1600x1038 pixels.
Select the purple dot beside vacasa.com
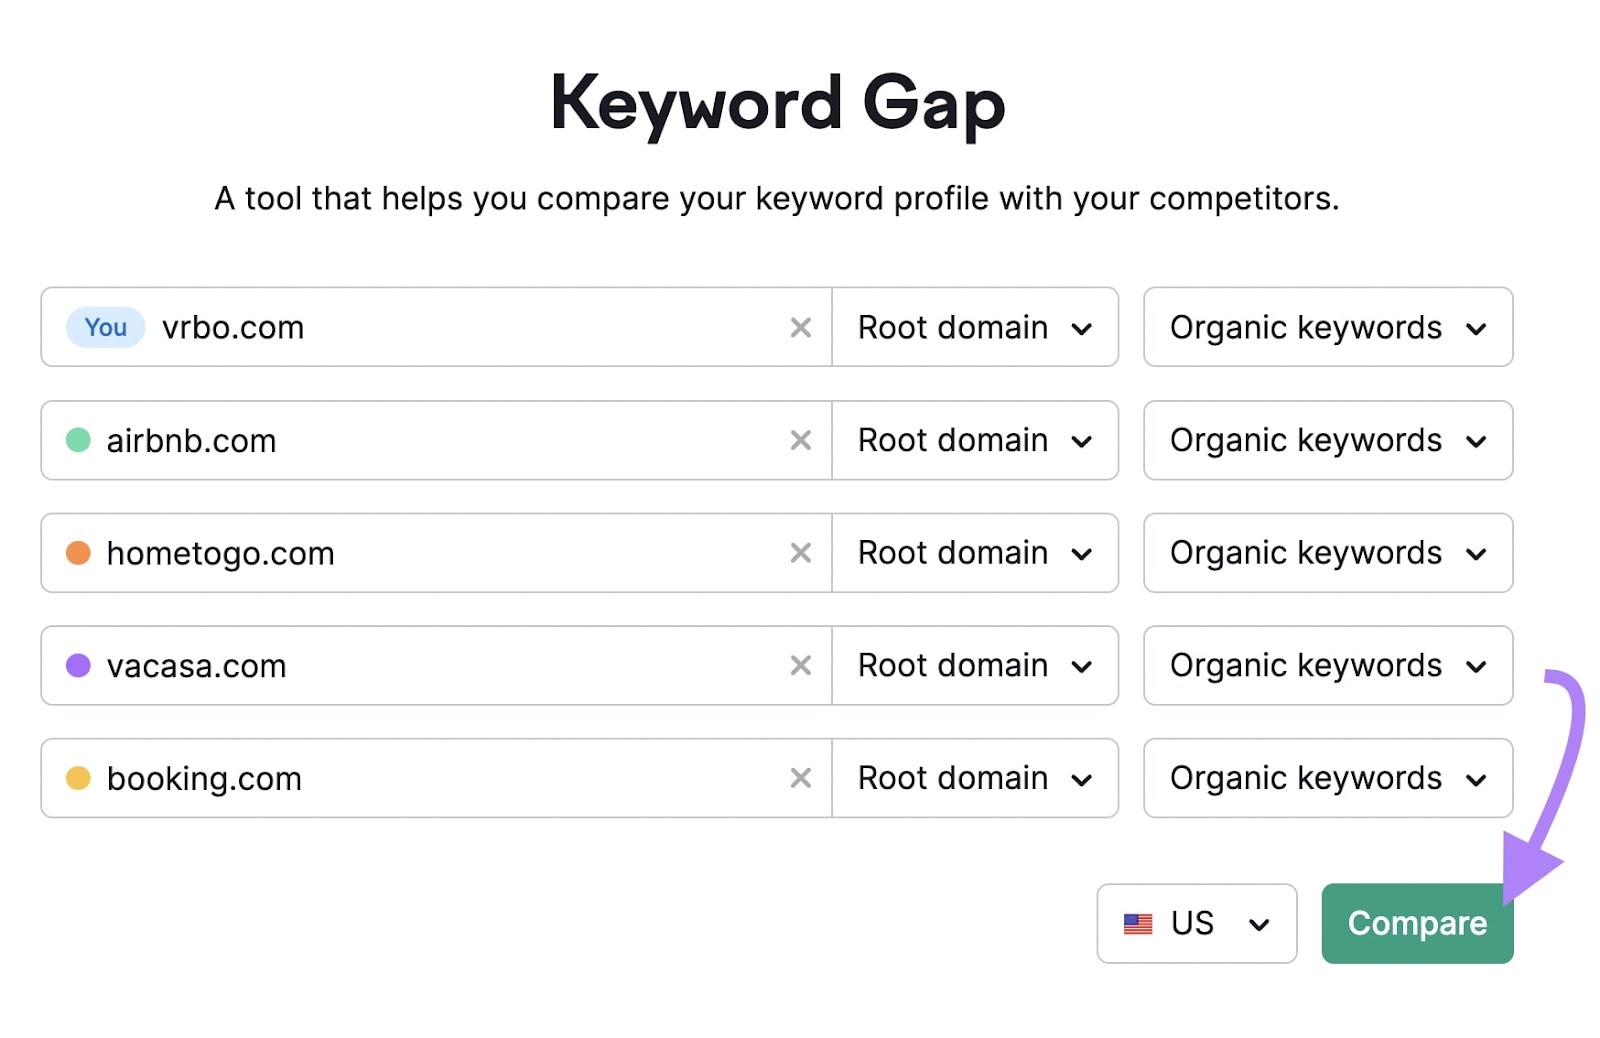pyautogui.click(x=78, y=665)
